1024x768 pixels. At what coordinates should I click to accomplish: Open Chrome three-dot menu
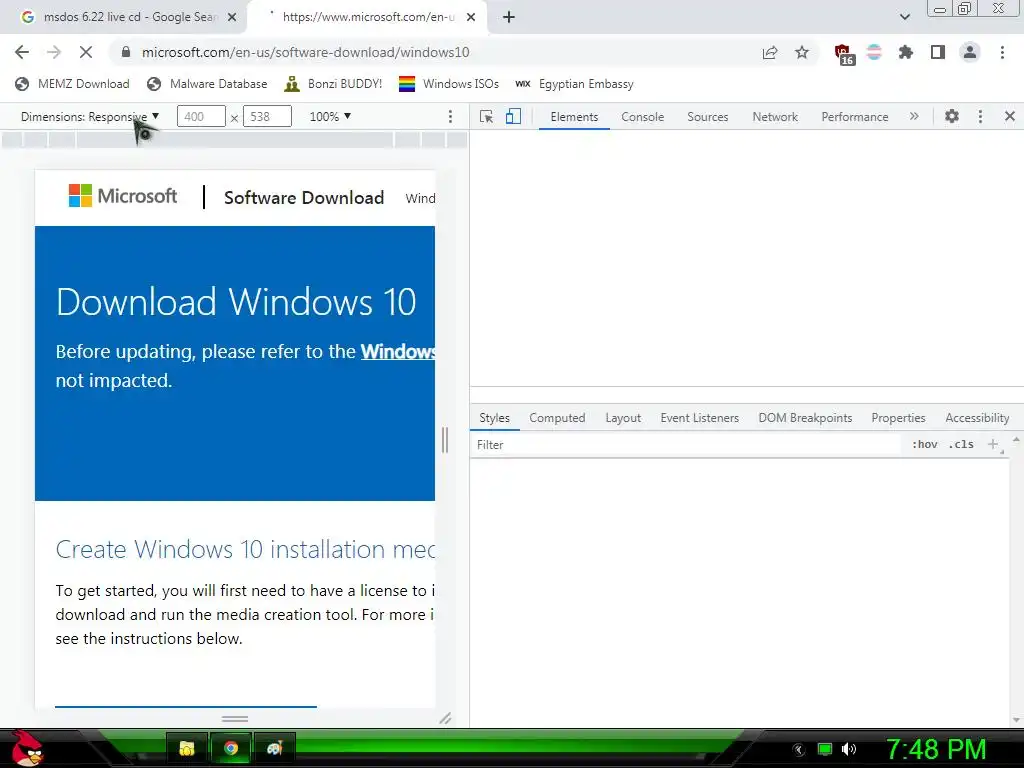[1002, 52]
